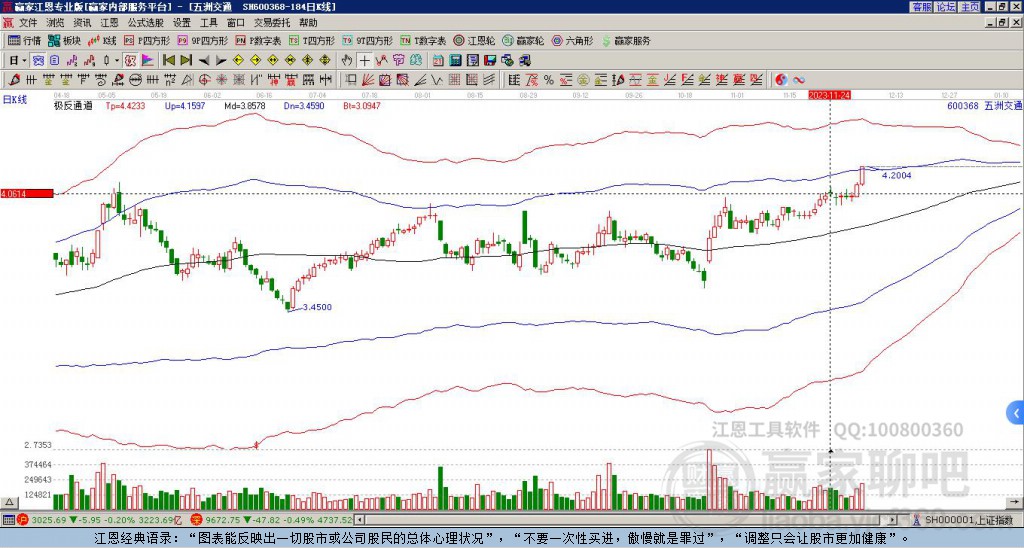Click the black right arrow icon

(x=221, y=61)
